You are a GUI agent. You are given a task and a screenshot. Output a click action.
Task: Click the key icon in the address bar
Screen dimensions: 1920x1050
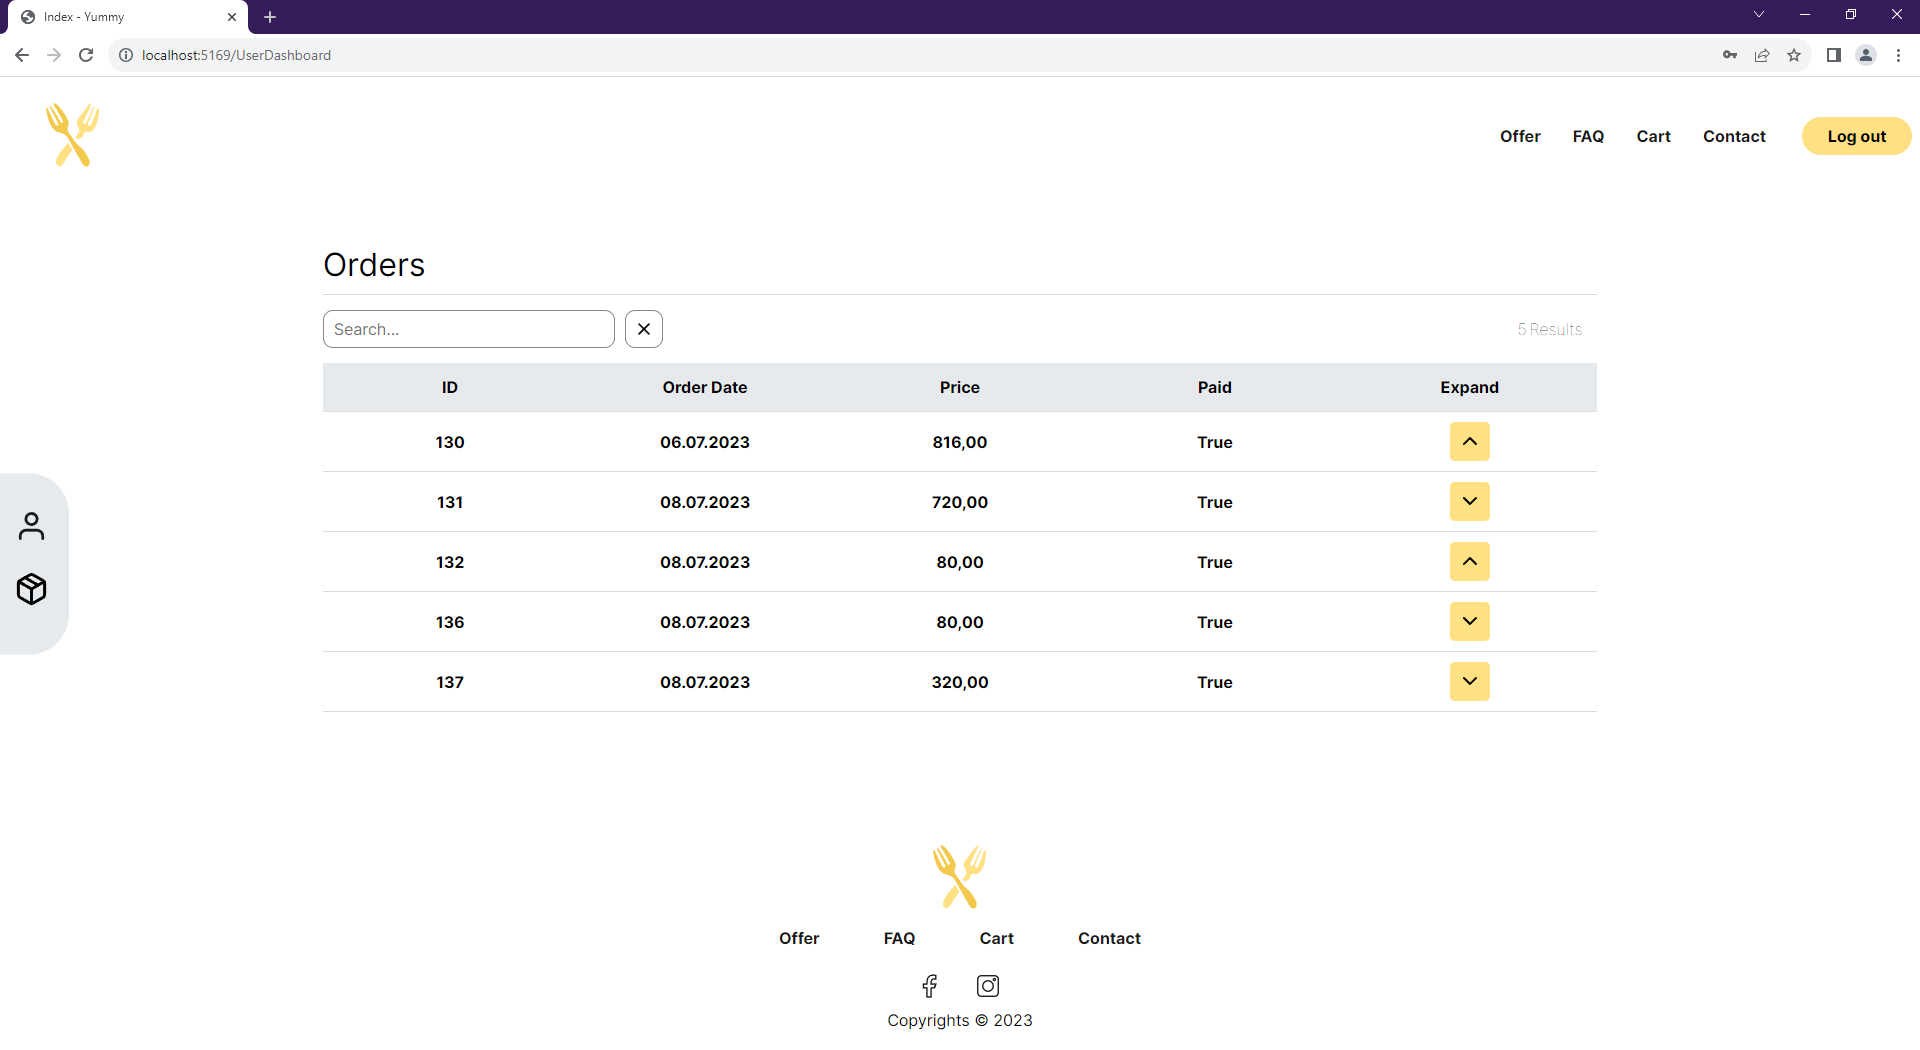click(1730, 55)
